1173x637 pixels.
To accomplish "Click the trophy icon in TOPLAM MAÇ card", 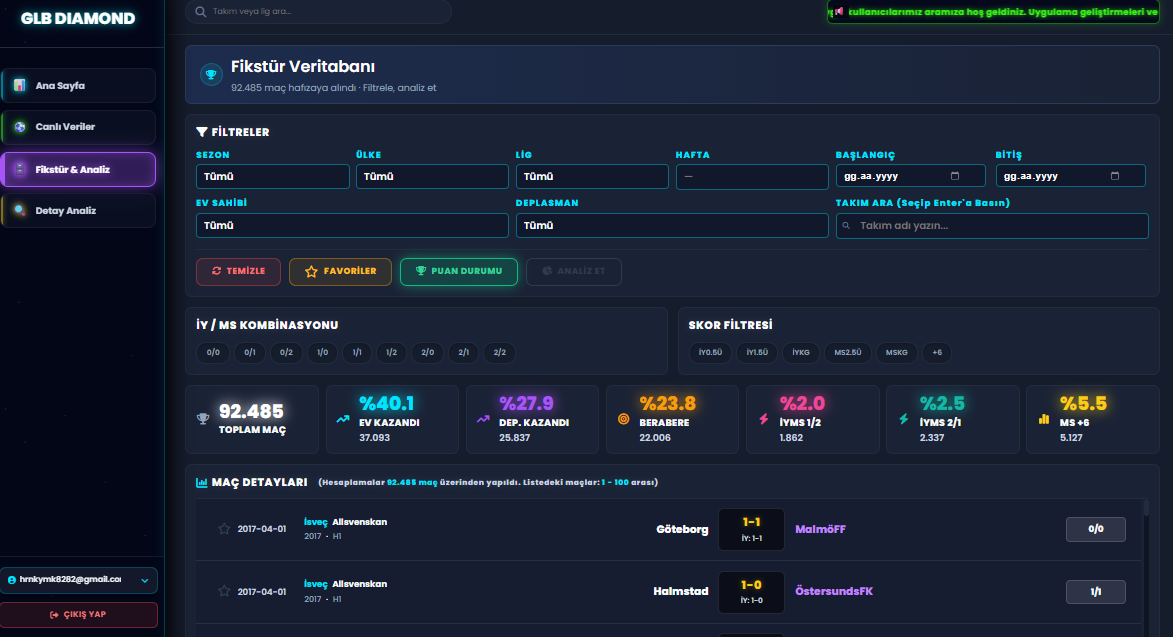I will pos(203,419).
